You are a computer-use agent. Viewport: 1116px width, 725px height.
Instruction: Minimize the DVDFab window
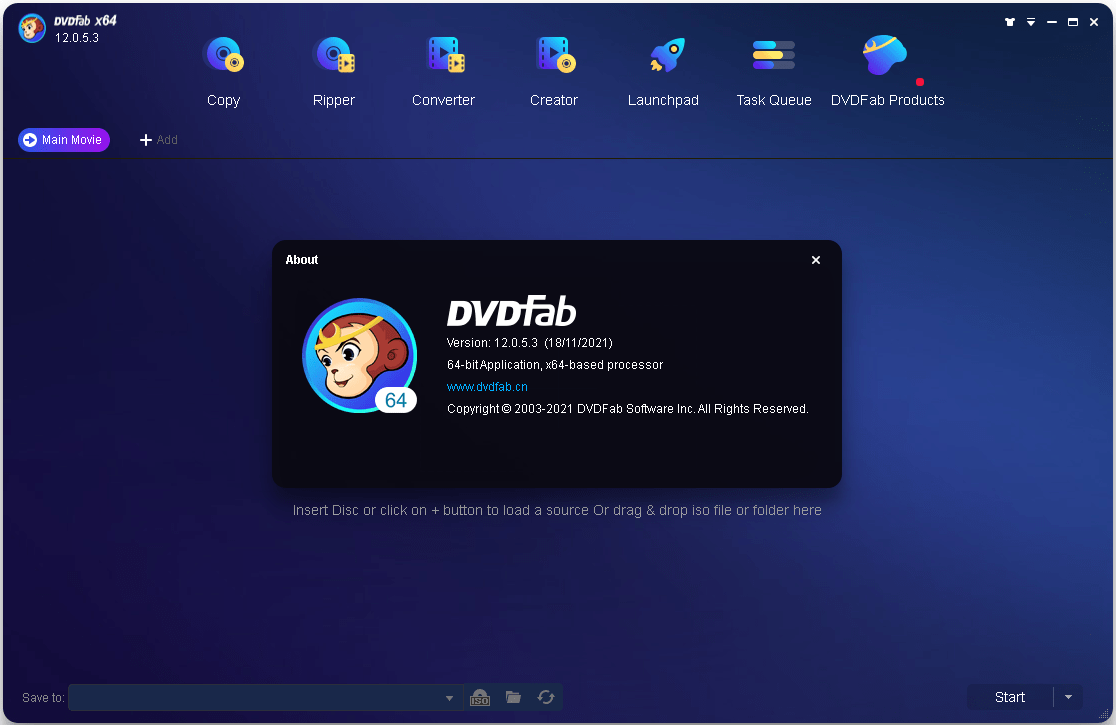1051,22
